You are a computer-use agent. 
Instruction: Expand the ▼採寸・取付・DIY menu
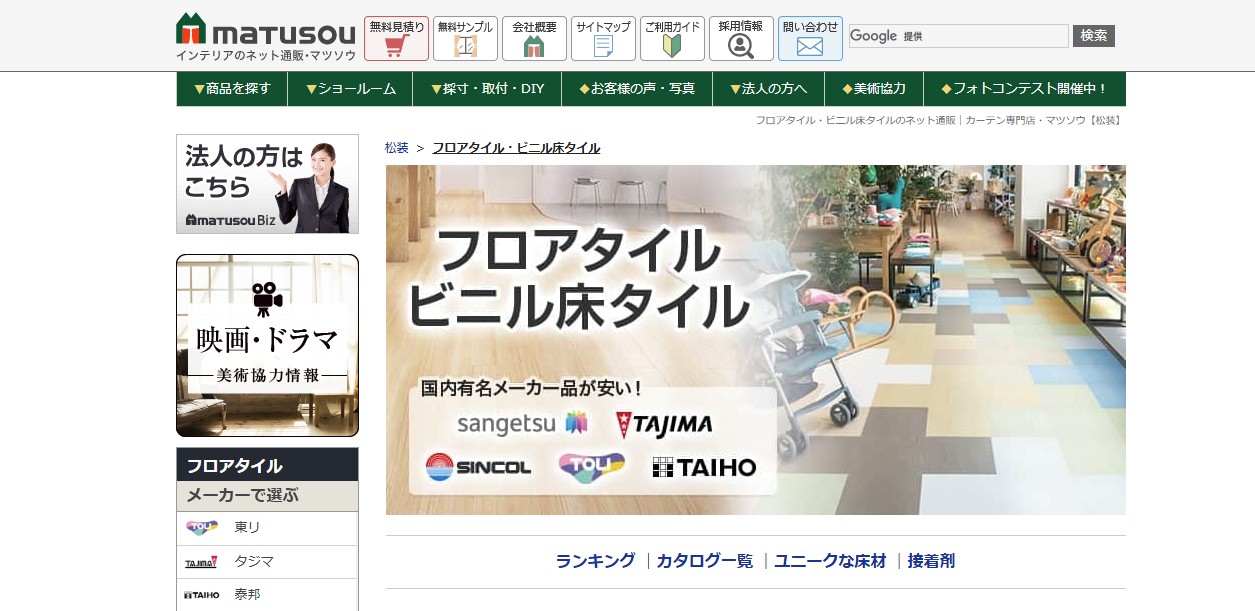[x=487, y=89]
